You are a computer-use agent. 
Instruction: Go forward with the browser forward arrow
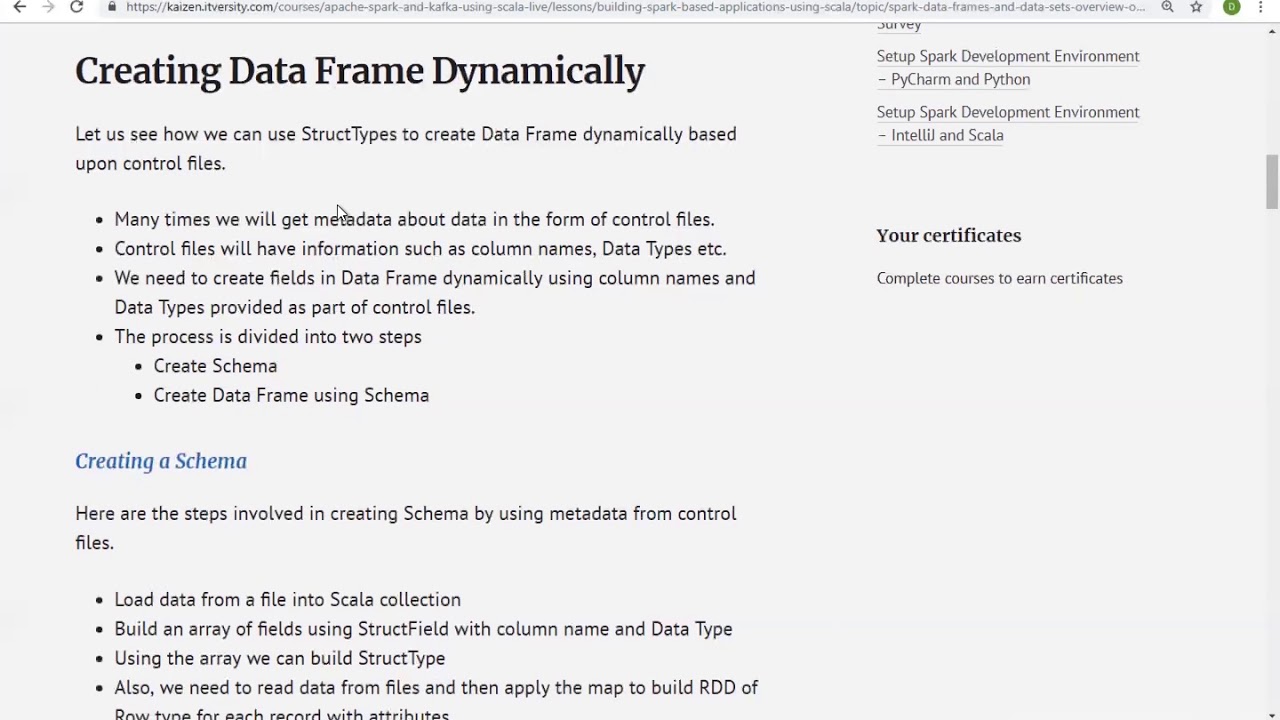[x=47, y=7]
